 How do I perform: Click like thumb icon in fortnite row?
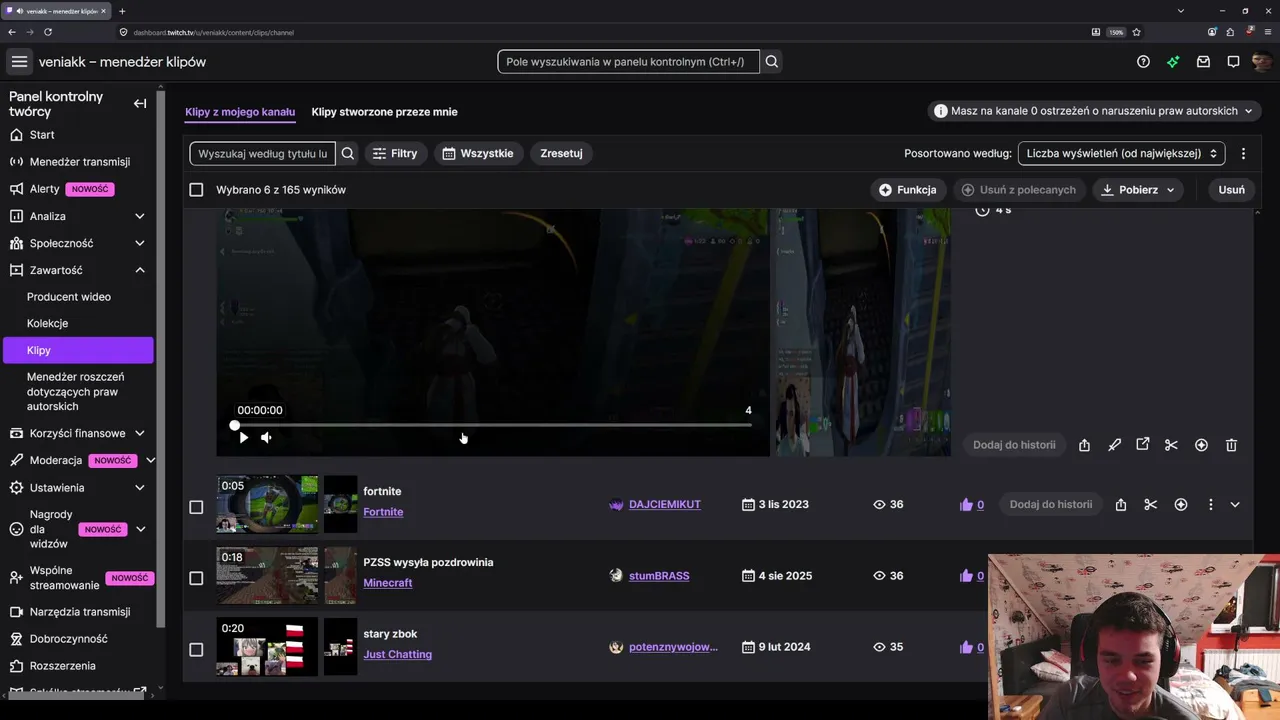coord(966,505)
